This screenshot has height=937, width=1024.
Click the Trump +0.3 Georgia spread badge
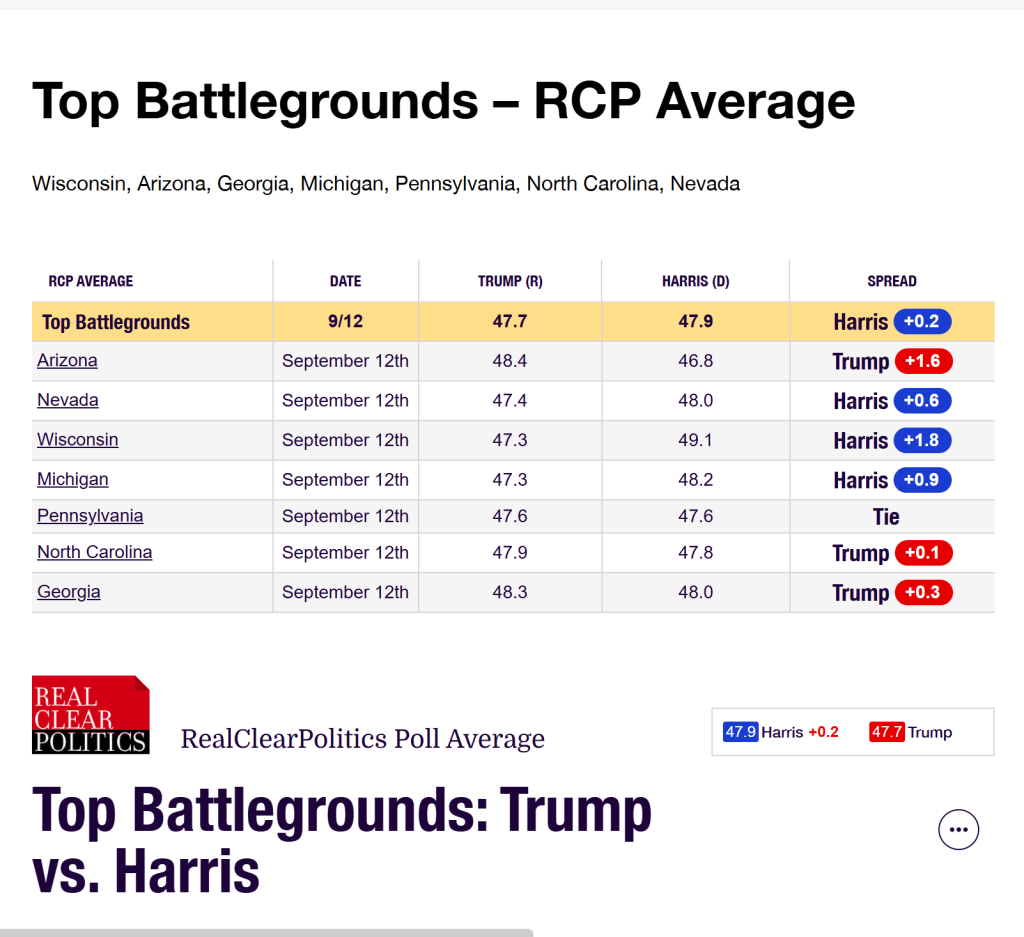point(923,592)
